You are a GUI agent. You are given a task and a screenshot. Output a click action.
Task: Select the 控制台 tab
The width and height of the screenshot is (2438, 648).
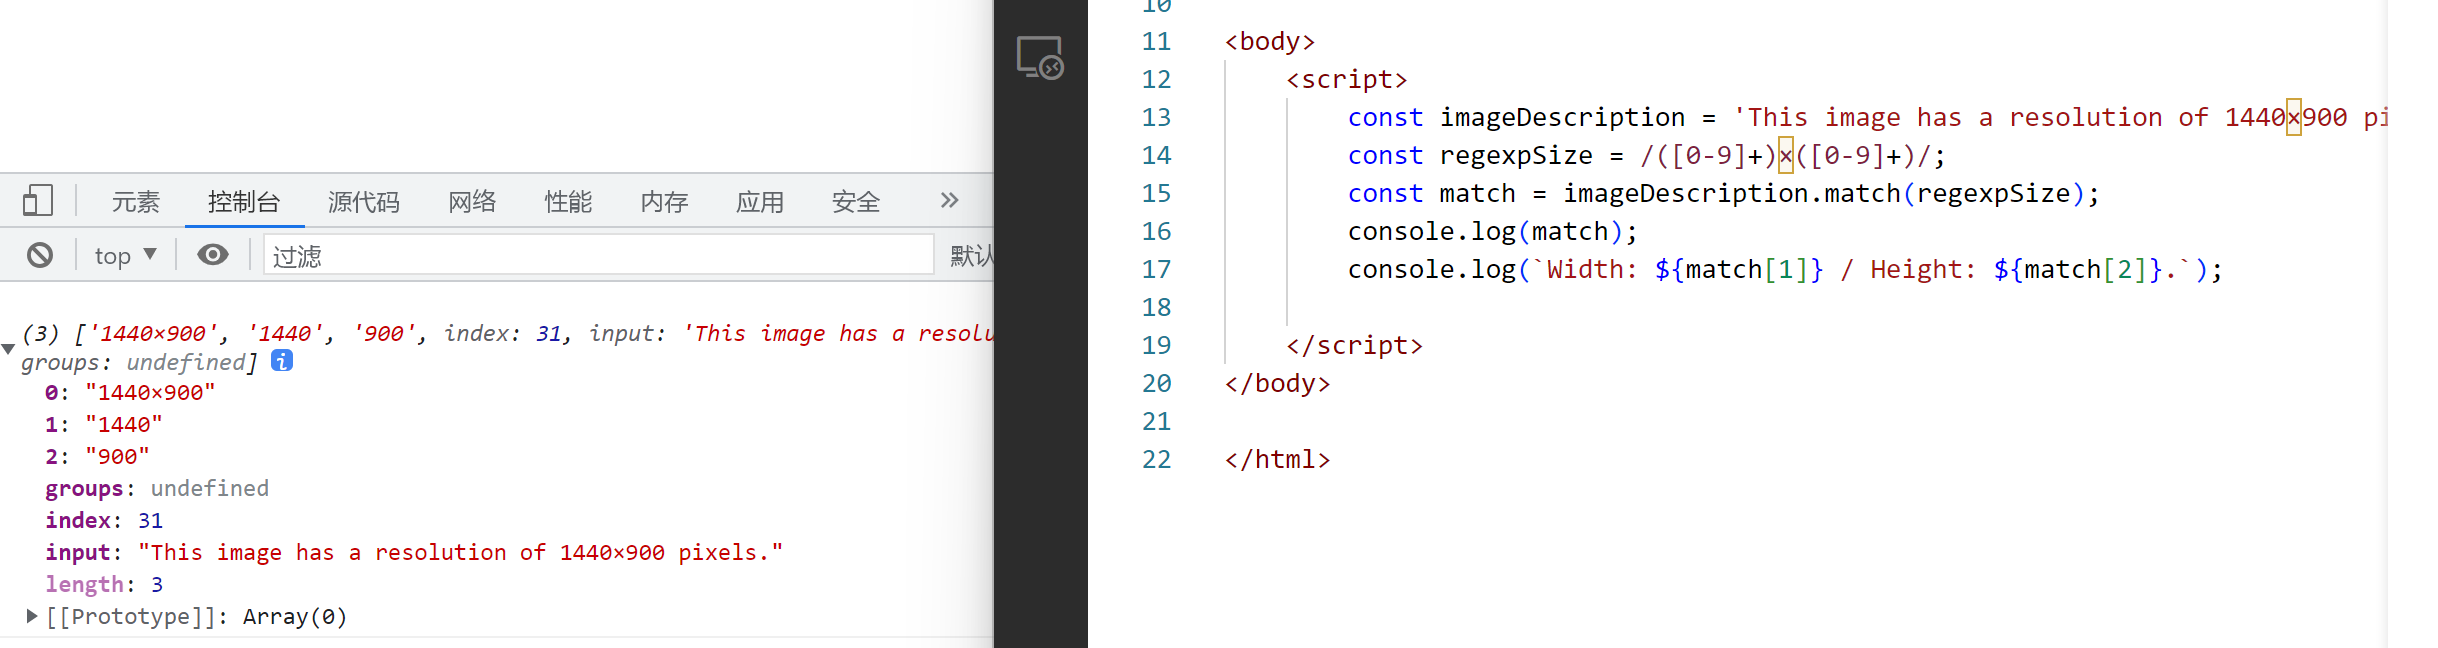pos(244,202)
